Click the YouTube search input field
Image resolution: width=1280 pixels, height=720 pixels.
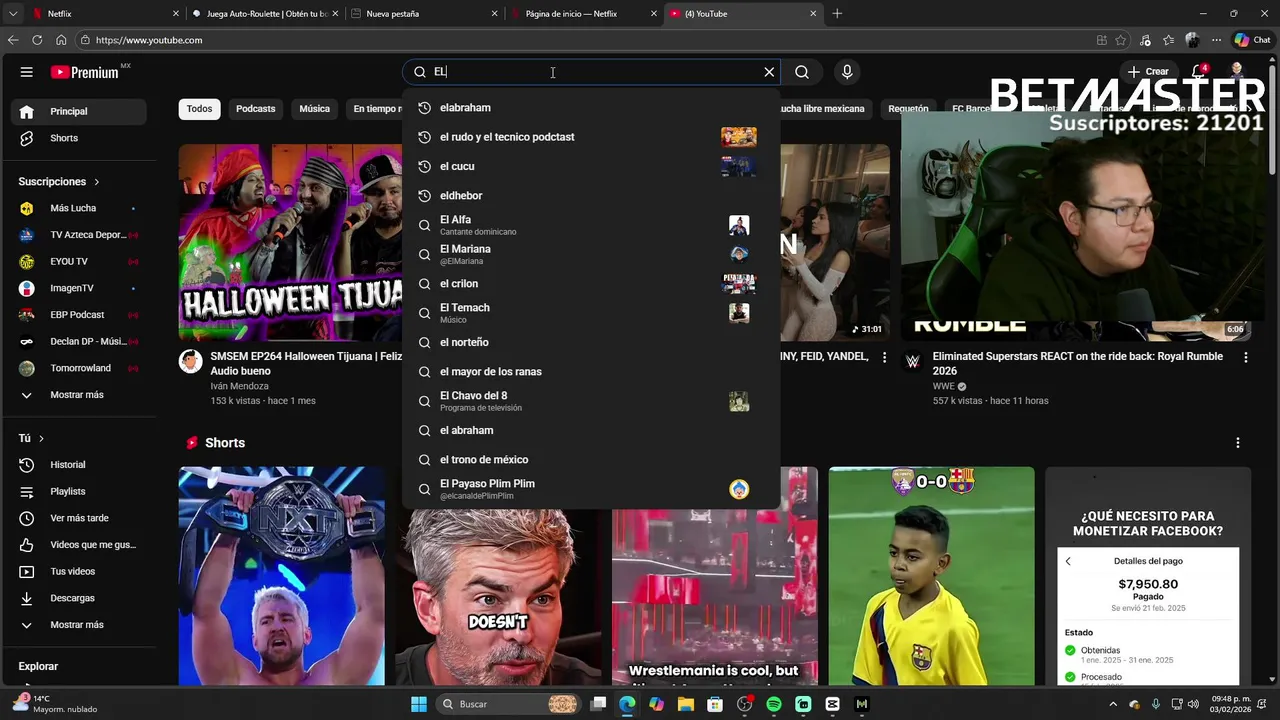pos(590,72)
